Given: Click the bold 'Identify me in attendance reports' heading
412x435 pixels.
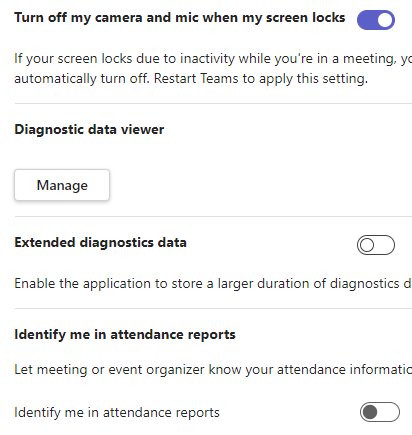Looking at the screenshot, I should click(125, 334).
